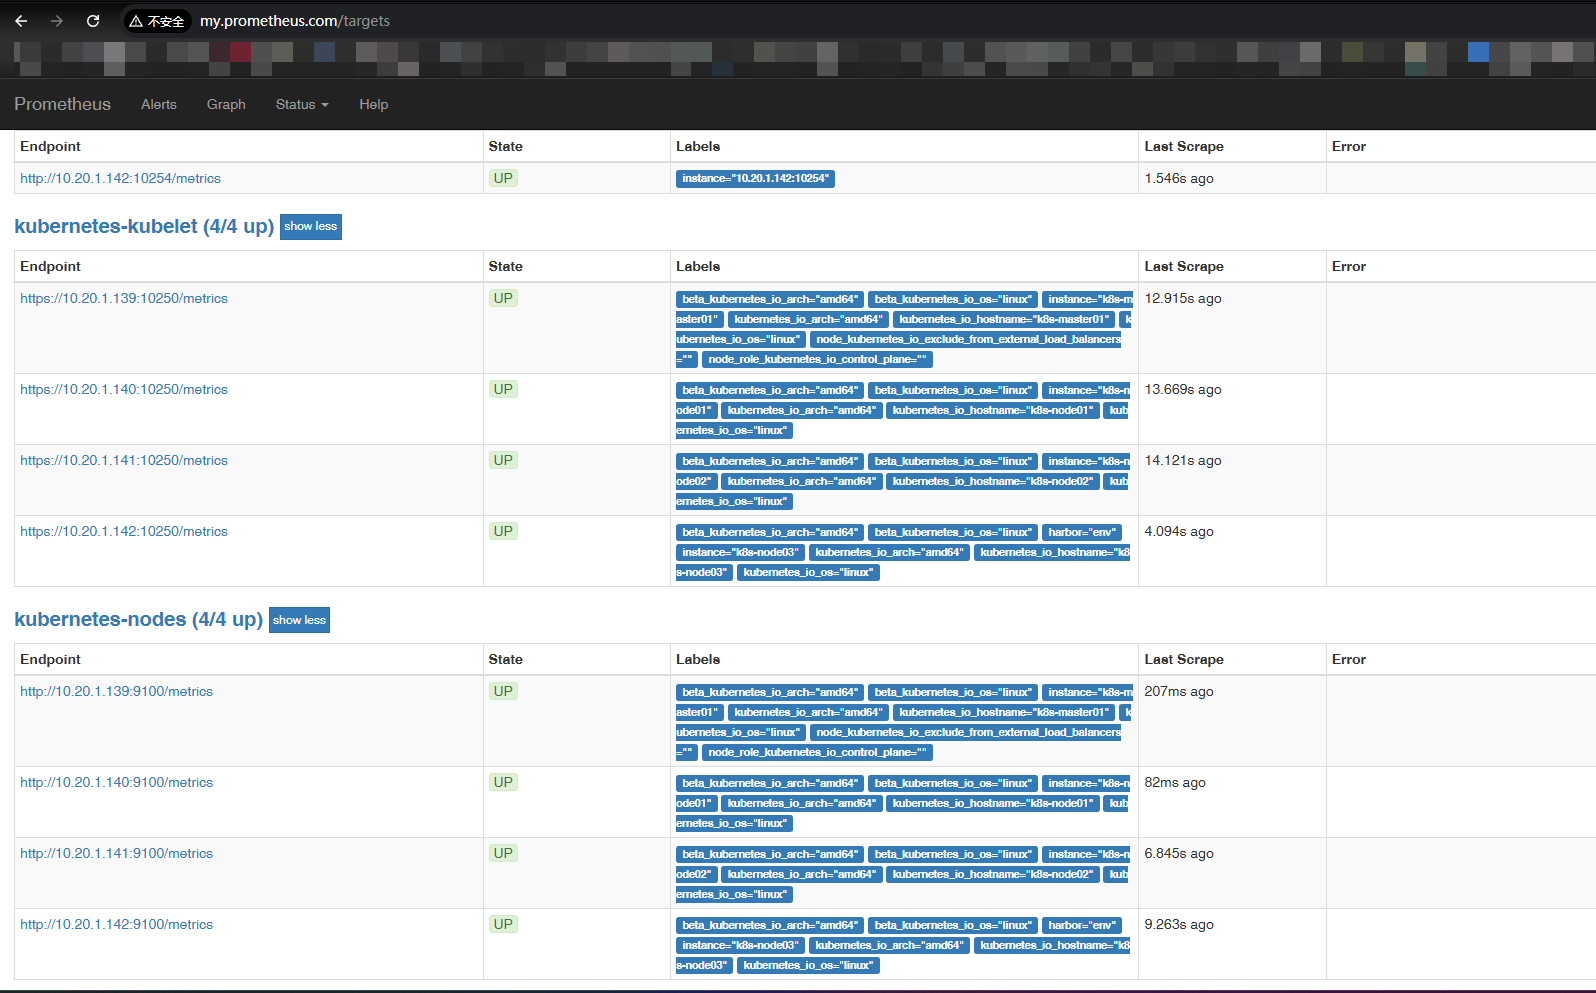Image resolution: width=1596 pixels, height=993 pixels.
Task: Click instance="k8s-node03" label in kubelet table
Action: (x=740, y=552)
